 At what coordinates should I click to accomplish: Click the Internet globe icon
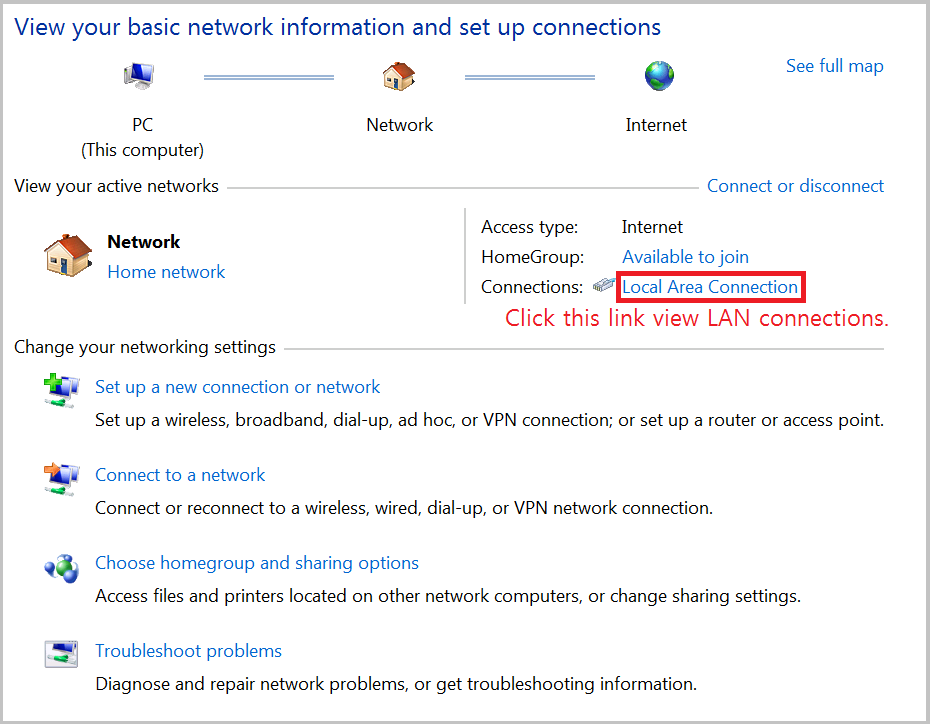click(659, 76)
